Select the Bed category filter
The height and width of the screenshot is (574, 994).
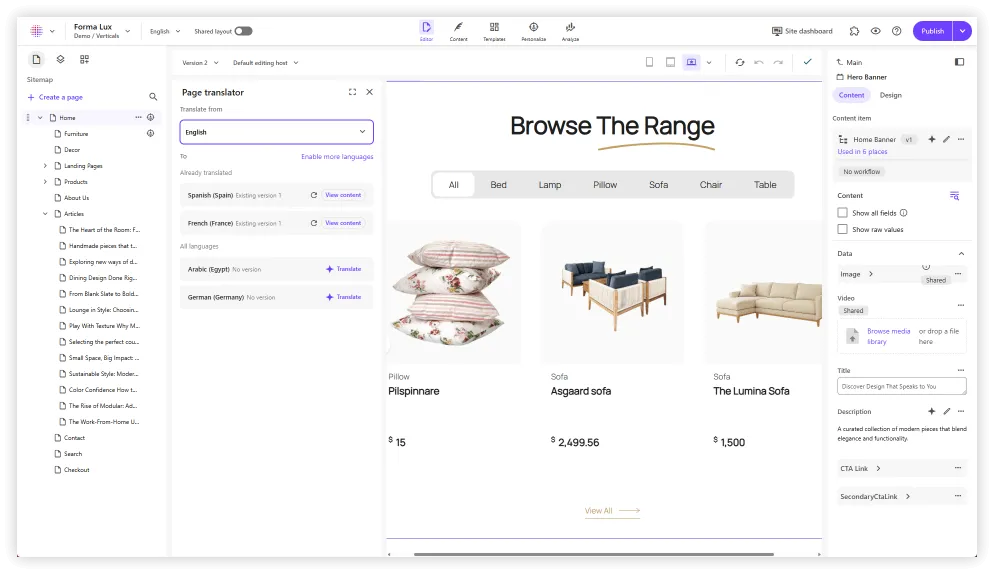pyautogui.click(x=498, y=185)
